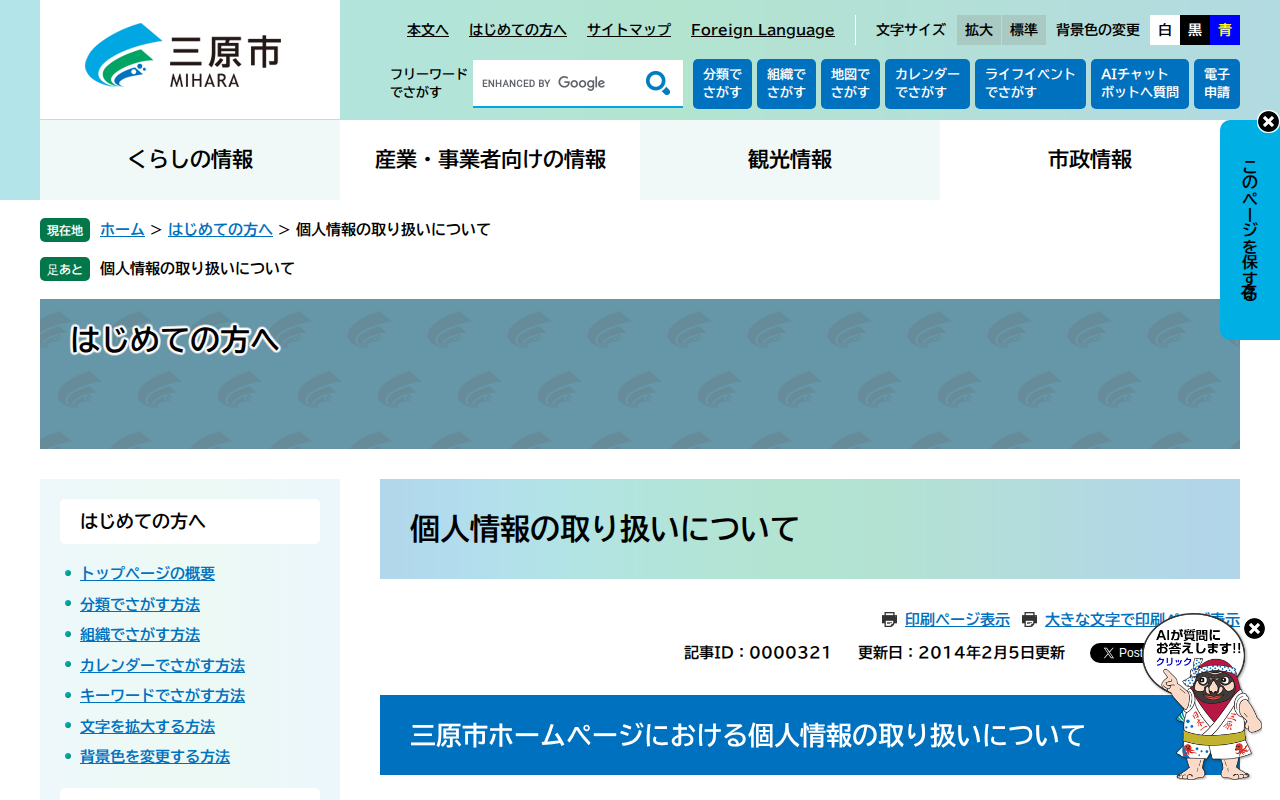Click the 足あと history label
The image size is (1280, 800).
(x=65, y=269)
